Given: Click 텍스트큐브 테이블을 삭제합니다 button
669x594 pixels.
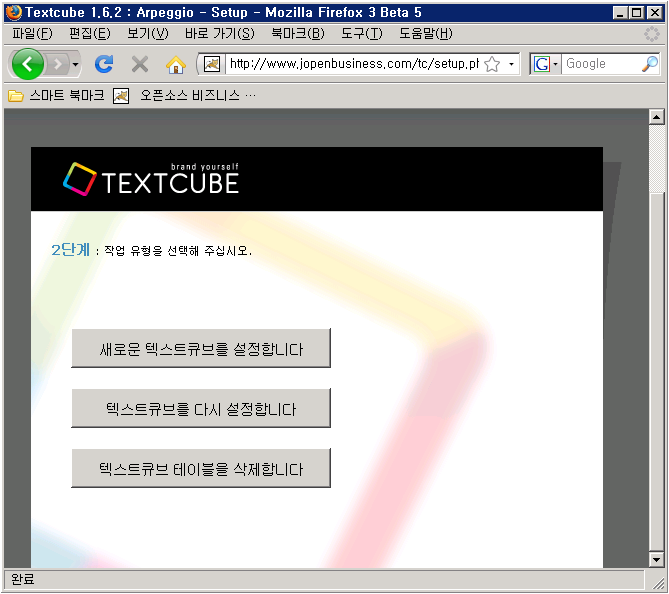Looking at the screenshot, I should (201, 468).
